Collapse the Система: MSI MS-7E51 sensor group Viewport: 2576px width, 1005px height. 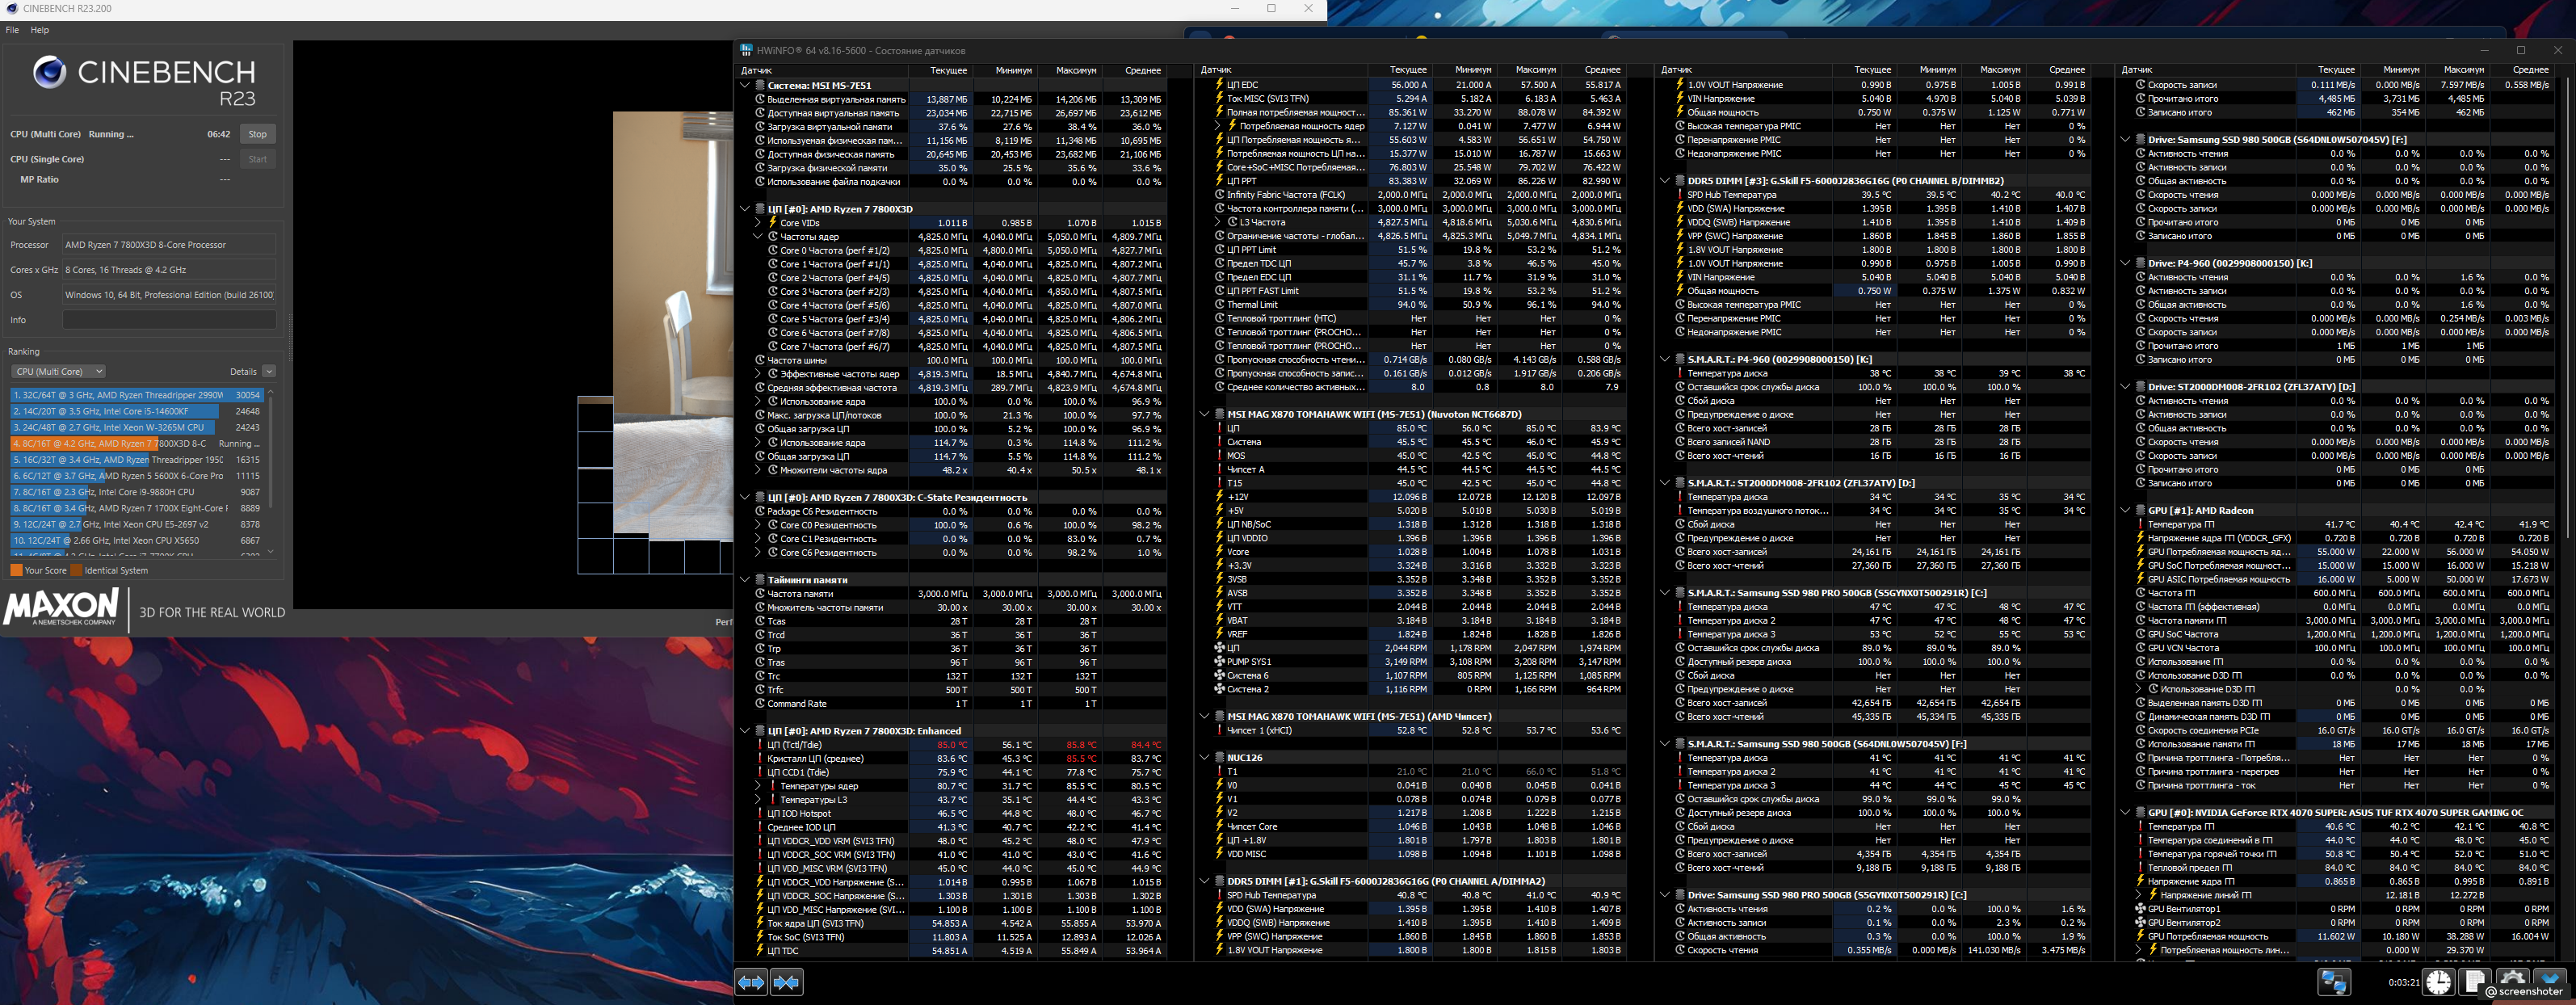coord(745,86)
